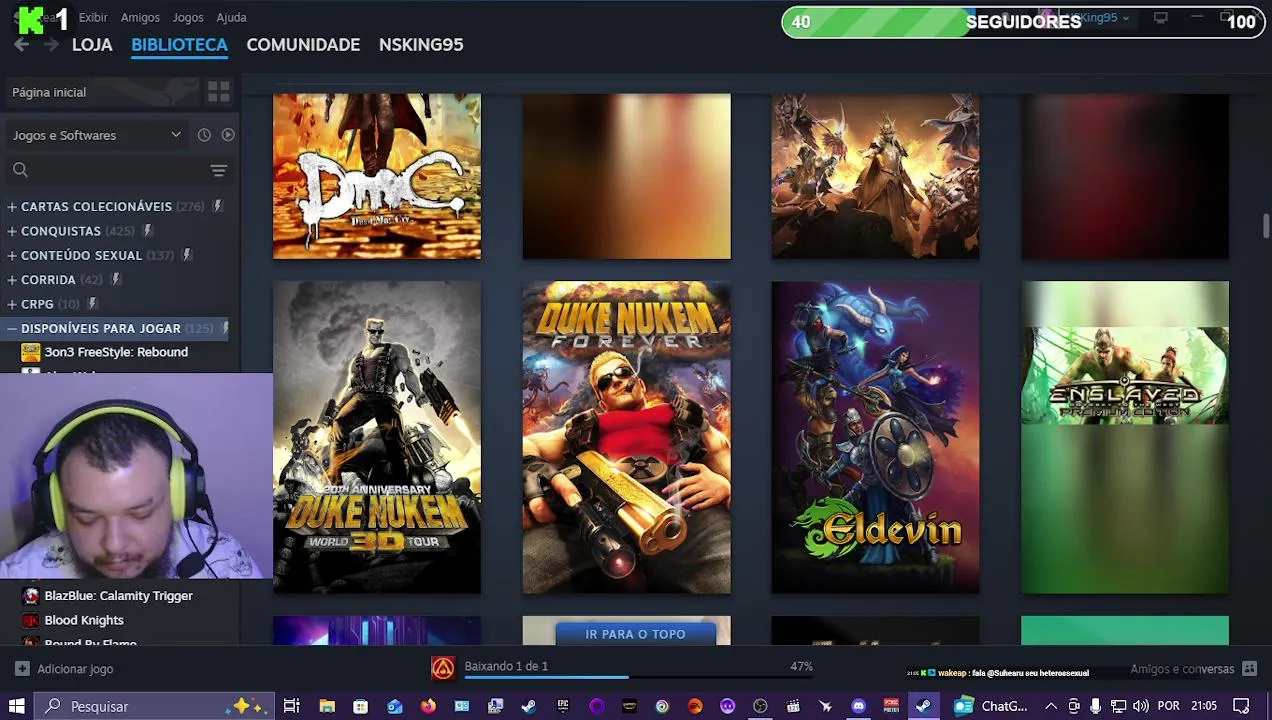The image size is (1272, 720).
Task: Open the Jogos e Softwares dropdown
Action: coord(97,135)
